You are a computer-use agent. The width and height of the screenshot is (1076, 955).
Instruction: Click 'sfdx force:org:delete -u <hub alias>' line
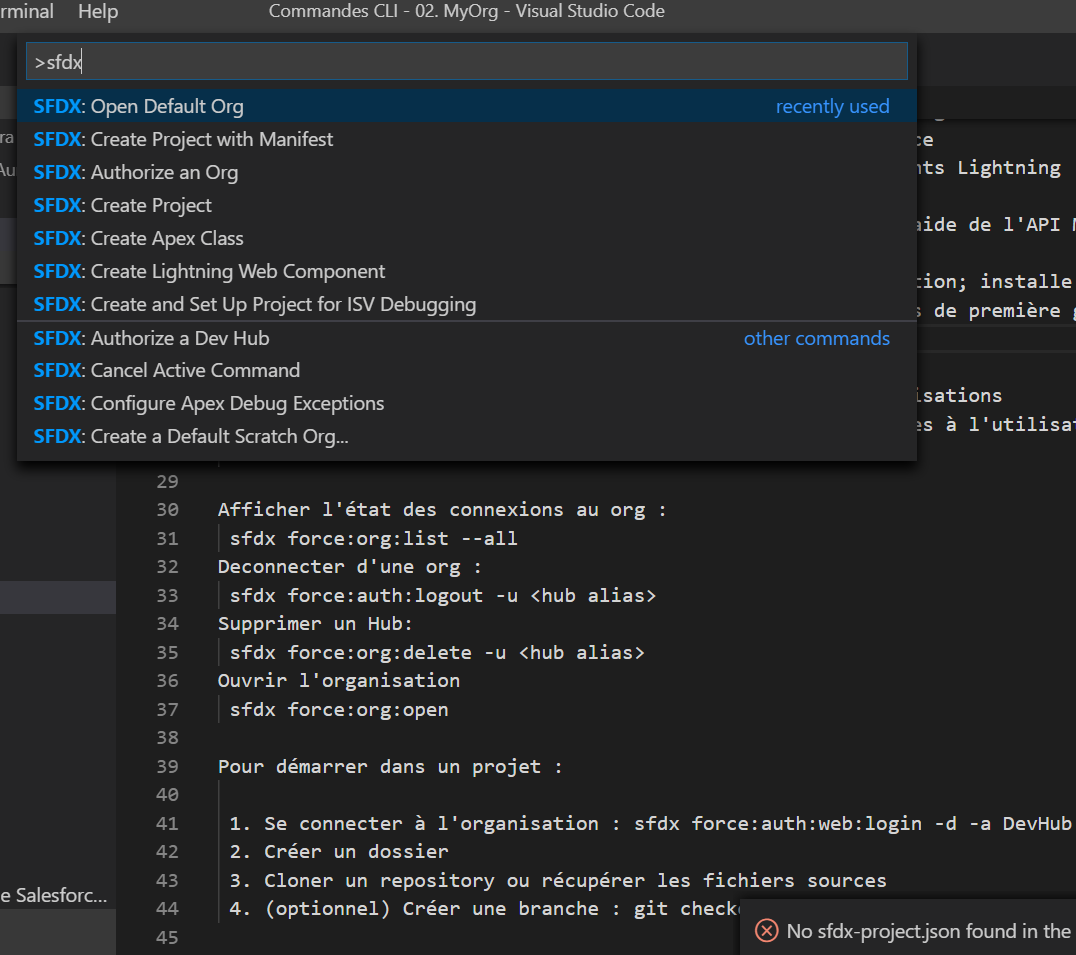click(x=437, y=652)
